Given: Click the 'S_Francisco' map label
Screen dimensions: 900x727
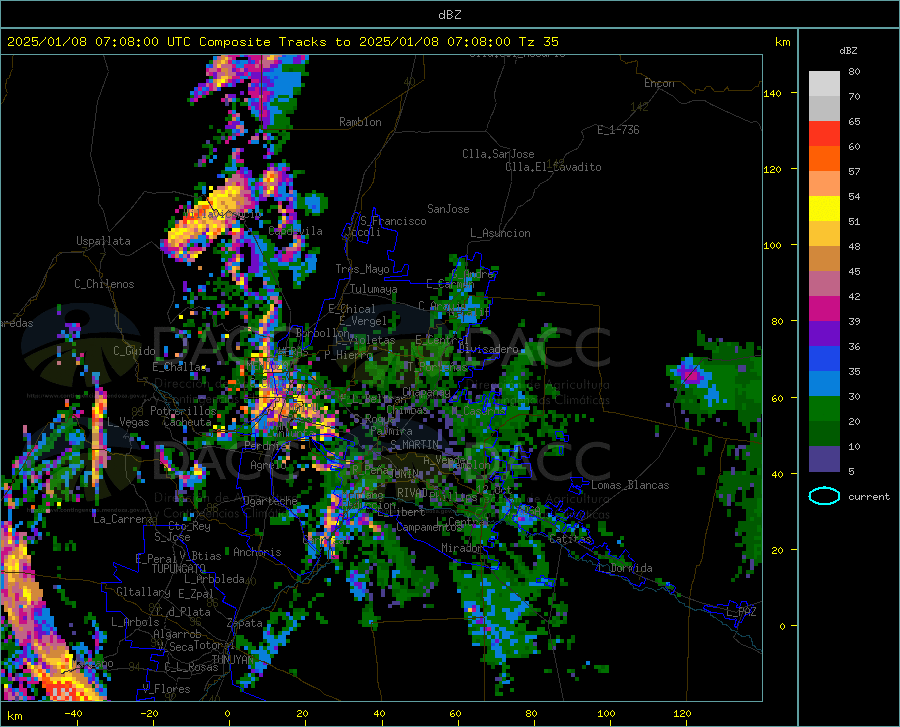Looking at the screenshot, I should pyautogui.click(x=393, y=221).
